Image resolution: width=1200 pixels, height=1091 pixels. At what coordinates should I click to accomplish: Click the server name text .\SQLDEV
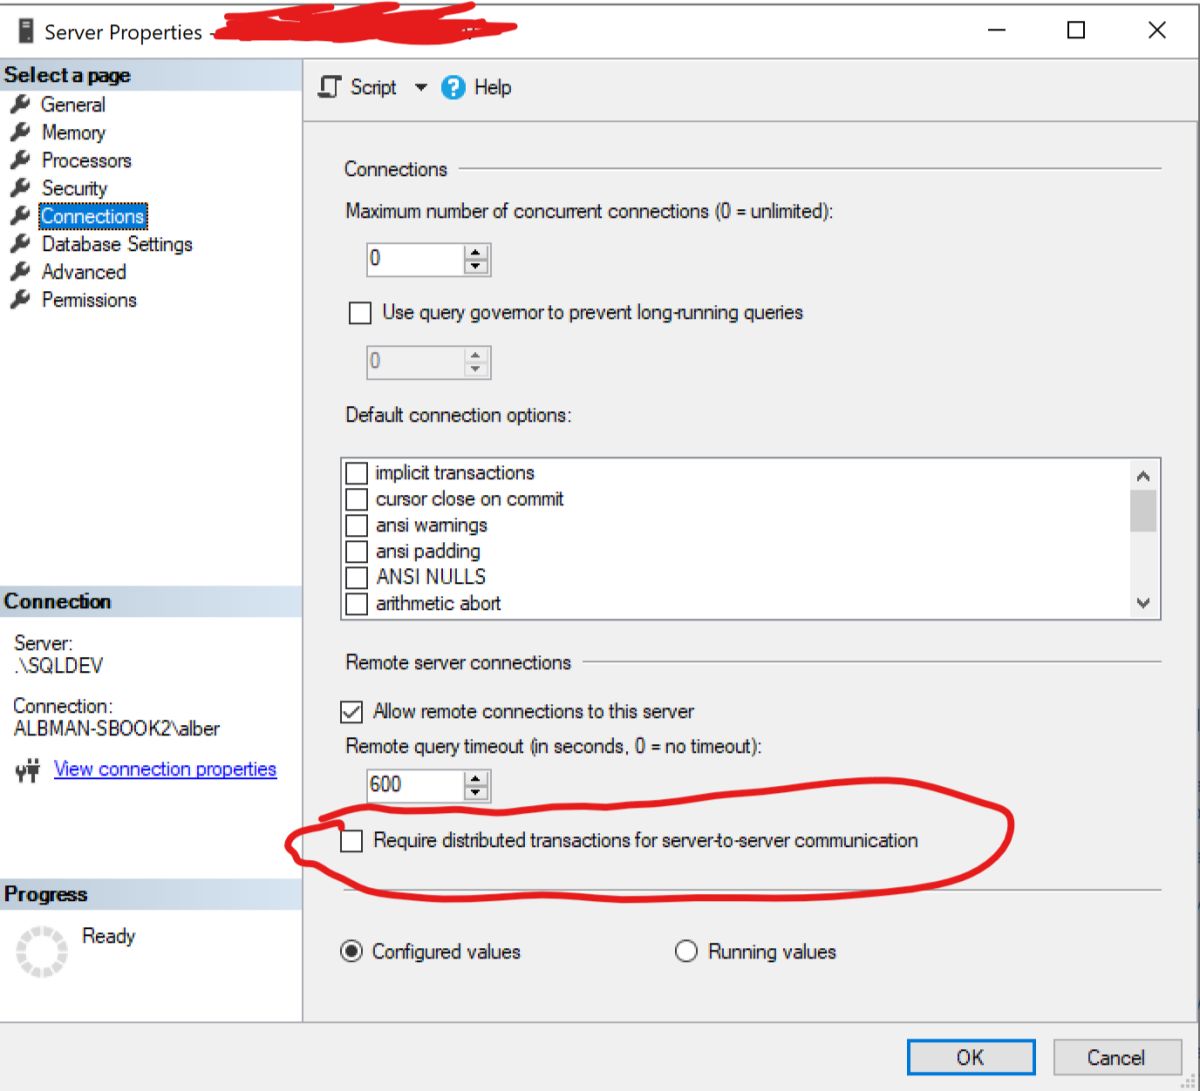(59, 665)
